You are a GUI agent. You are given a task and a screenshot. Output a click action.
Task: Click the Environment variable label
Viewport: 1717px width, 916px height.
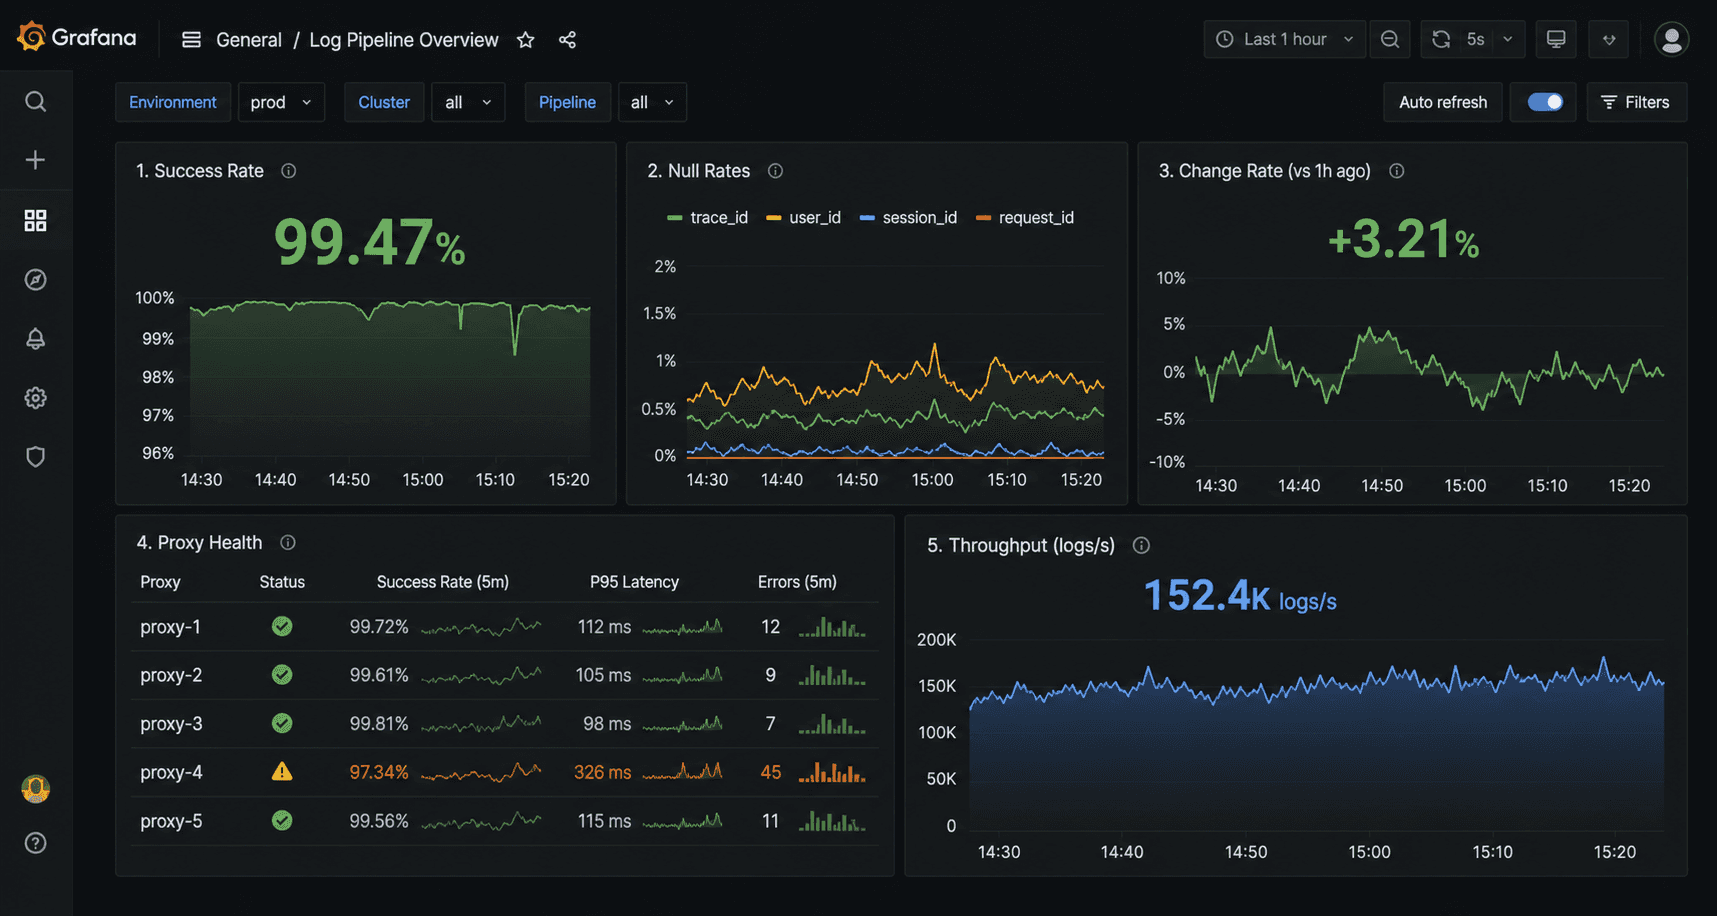point(173,102)
